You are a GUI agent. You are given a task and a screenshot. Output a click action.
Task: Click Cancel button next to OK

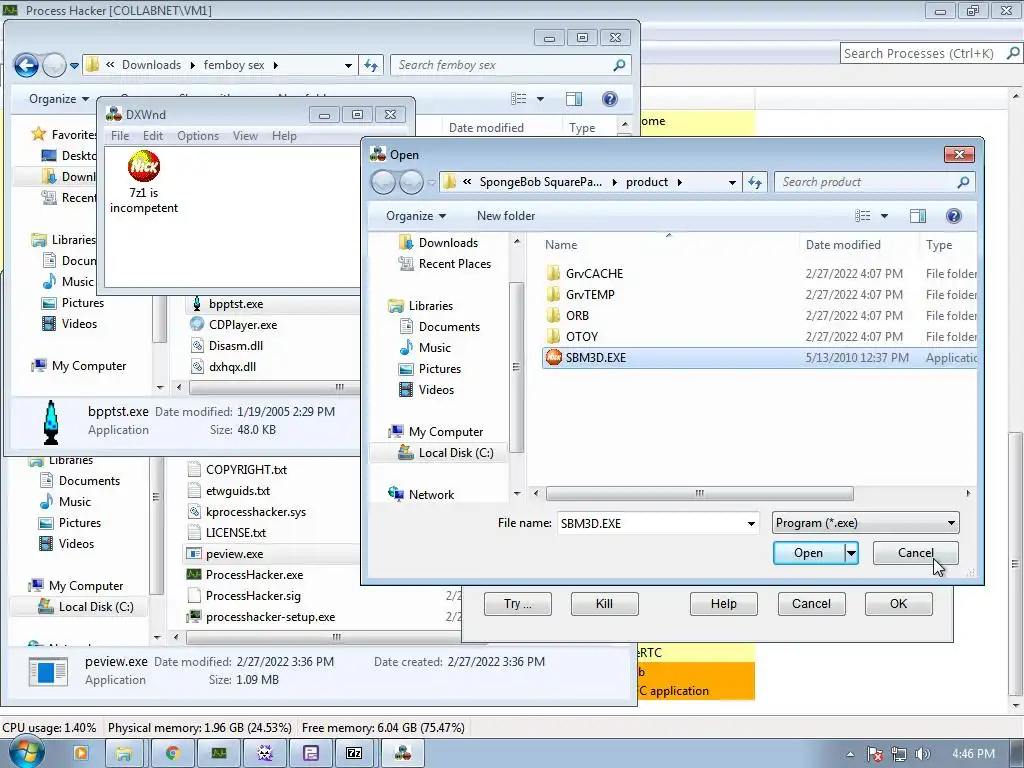click(811, 603)
